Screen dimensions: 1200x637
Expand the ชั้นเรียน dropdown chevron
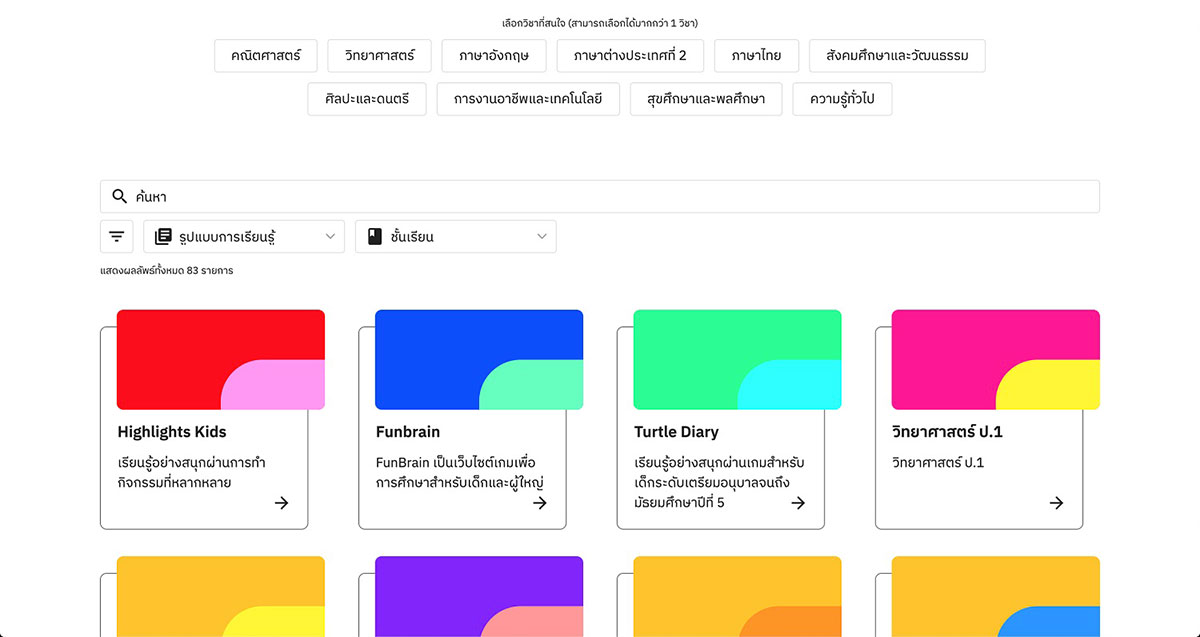pos(542,237)
